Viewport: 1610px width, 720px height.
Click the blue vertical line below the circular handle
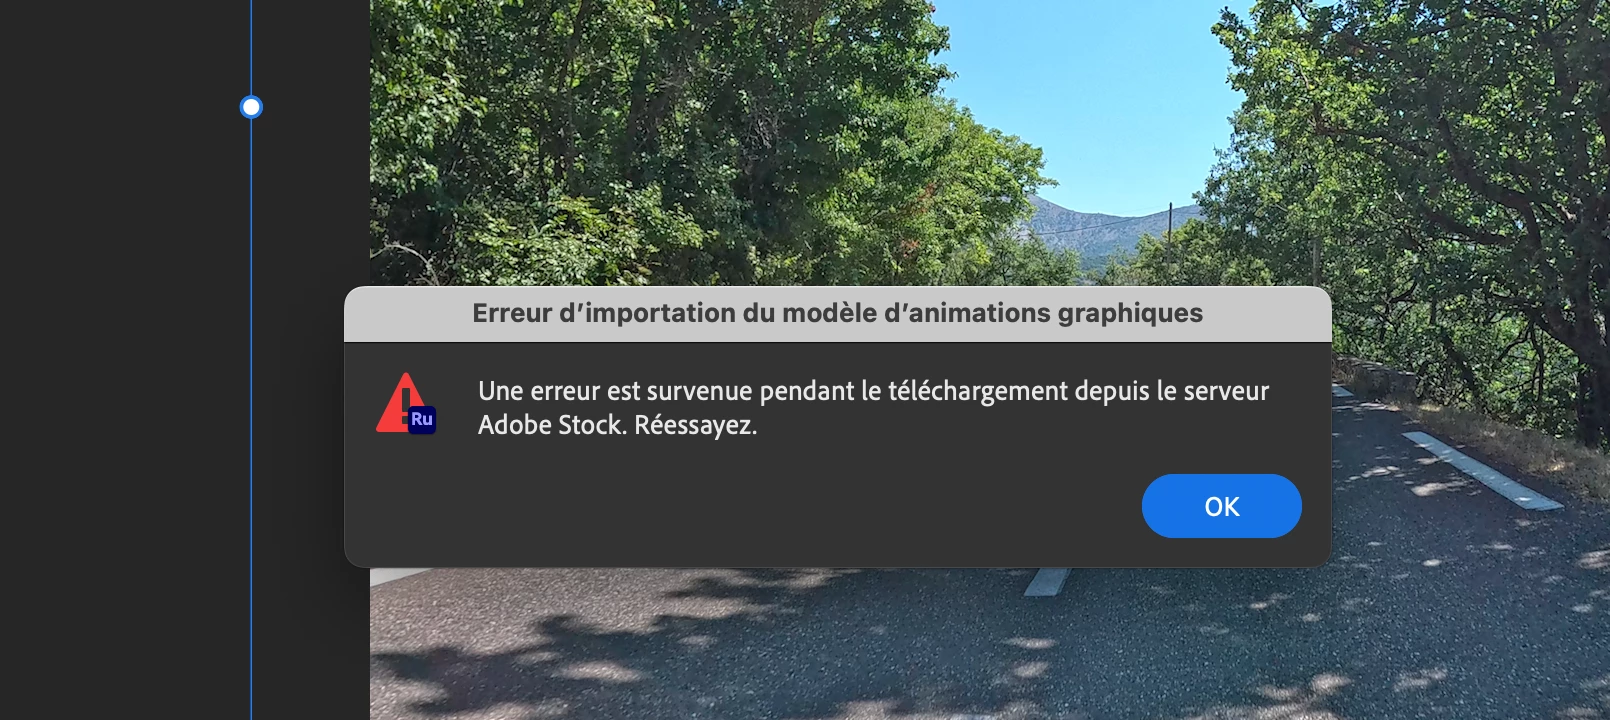pyautogui.click(x=251, y=420)
